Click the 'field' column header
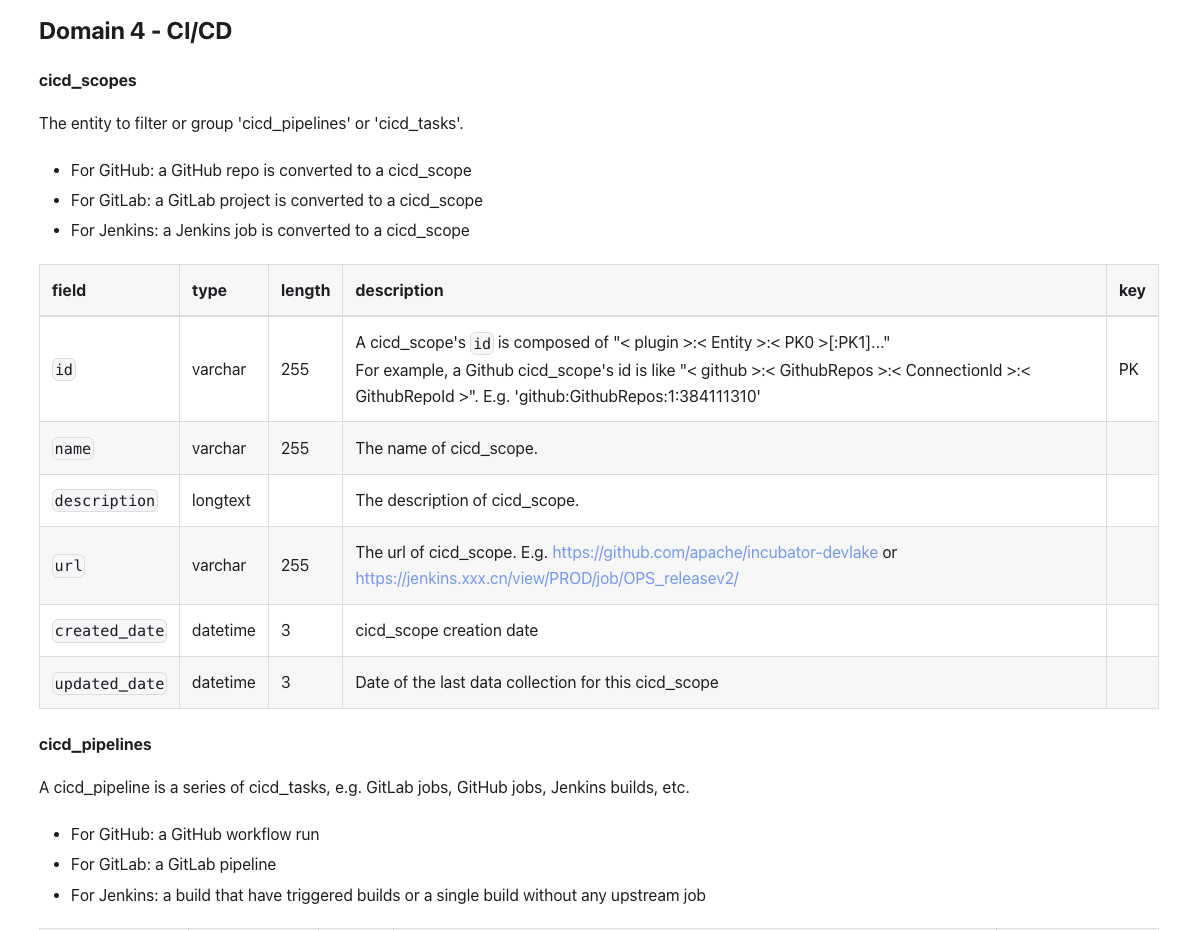This screenshot has height=930, width=1186. pyautogui.click(x=69, y=290)
